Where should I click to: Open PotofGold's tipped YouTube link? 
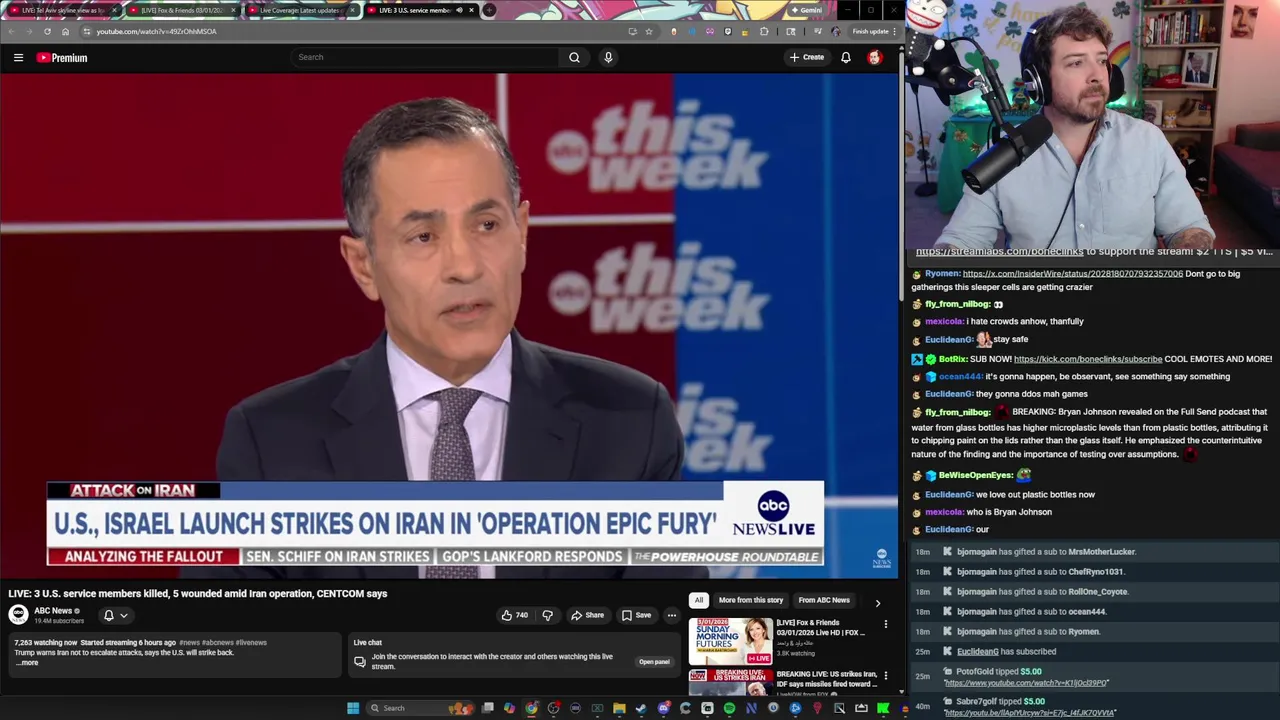pyautogui.click(x=1026, y=683)
